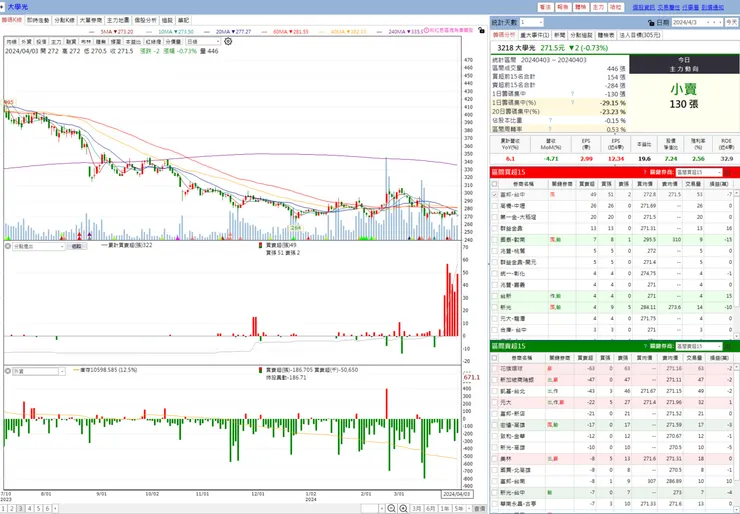740x514 pixels.
Task: Open the 法人目標(305元) tab
Action: tap(640, 35)
